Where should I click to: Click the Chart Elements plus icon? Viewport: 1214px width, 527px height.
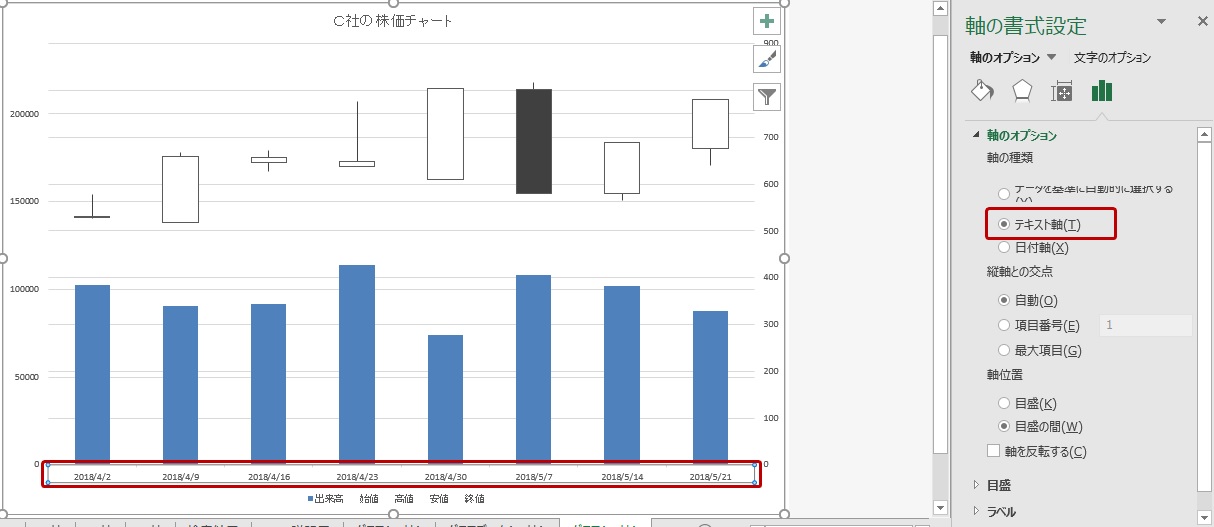(766, 22)
